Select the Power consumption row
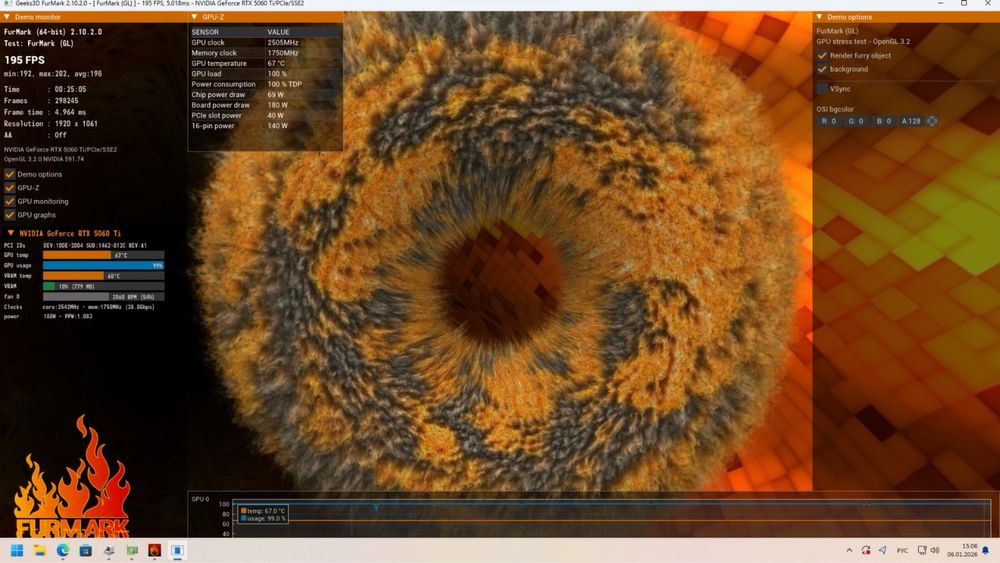 point(265,84)
